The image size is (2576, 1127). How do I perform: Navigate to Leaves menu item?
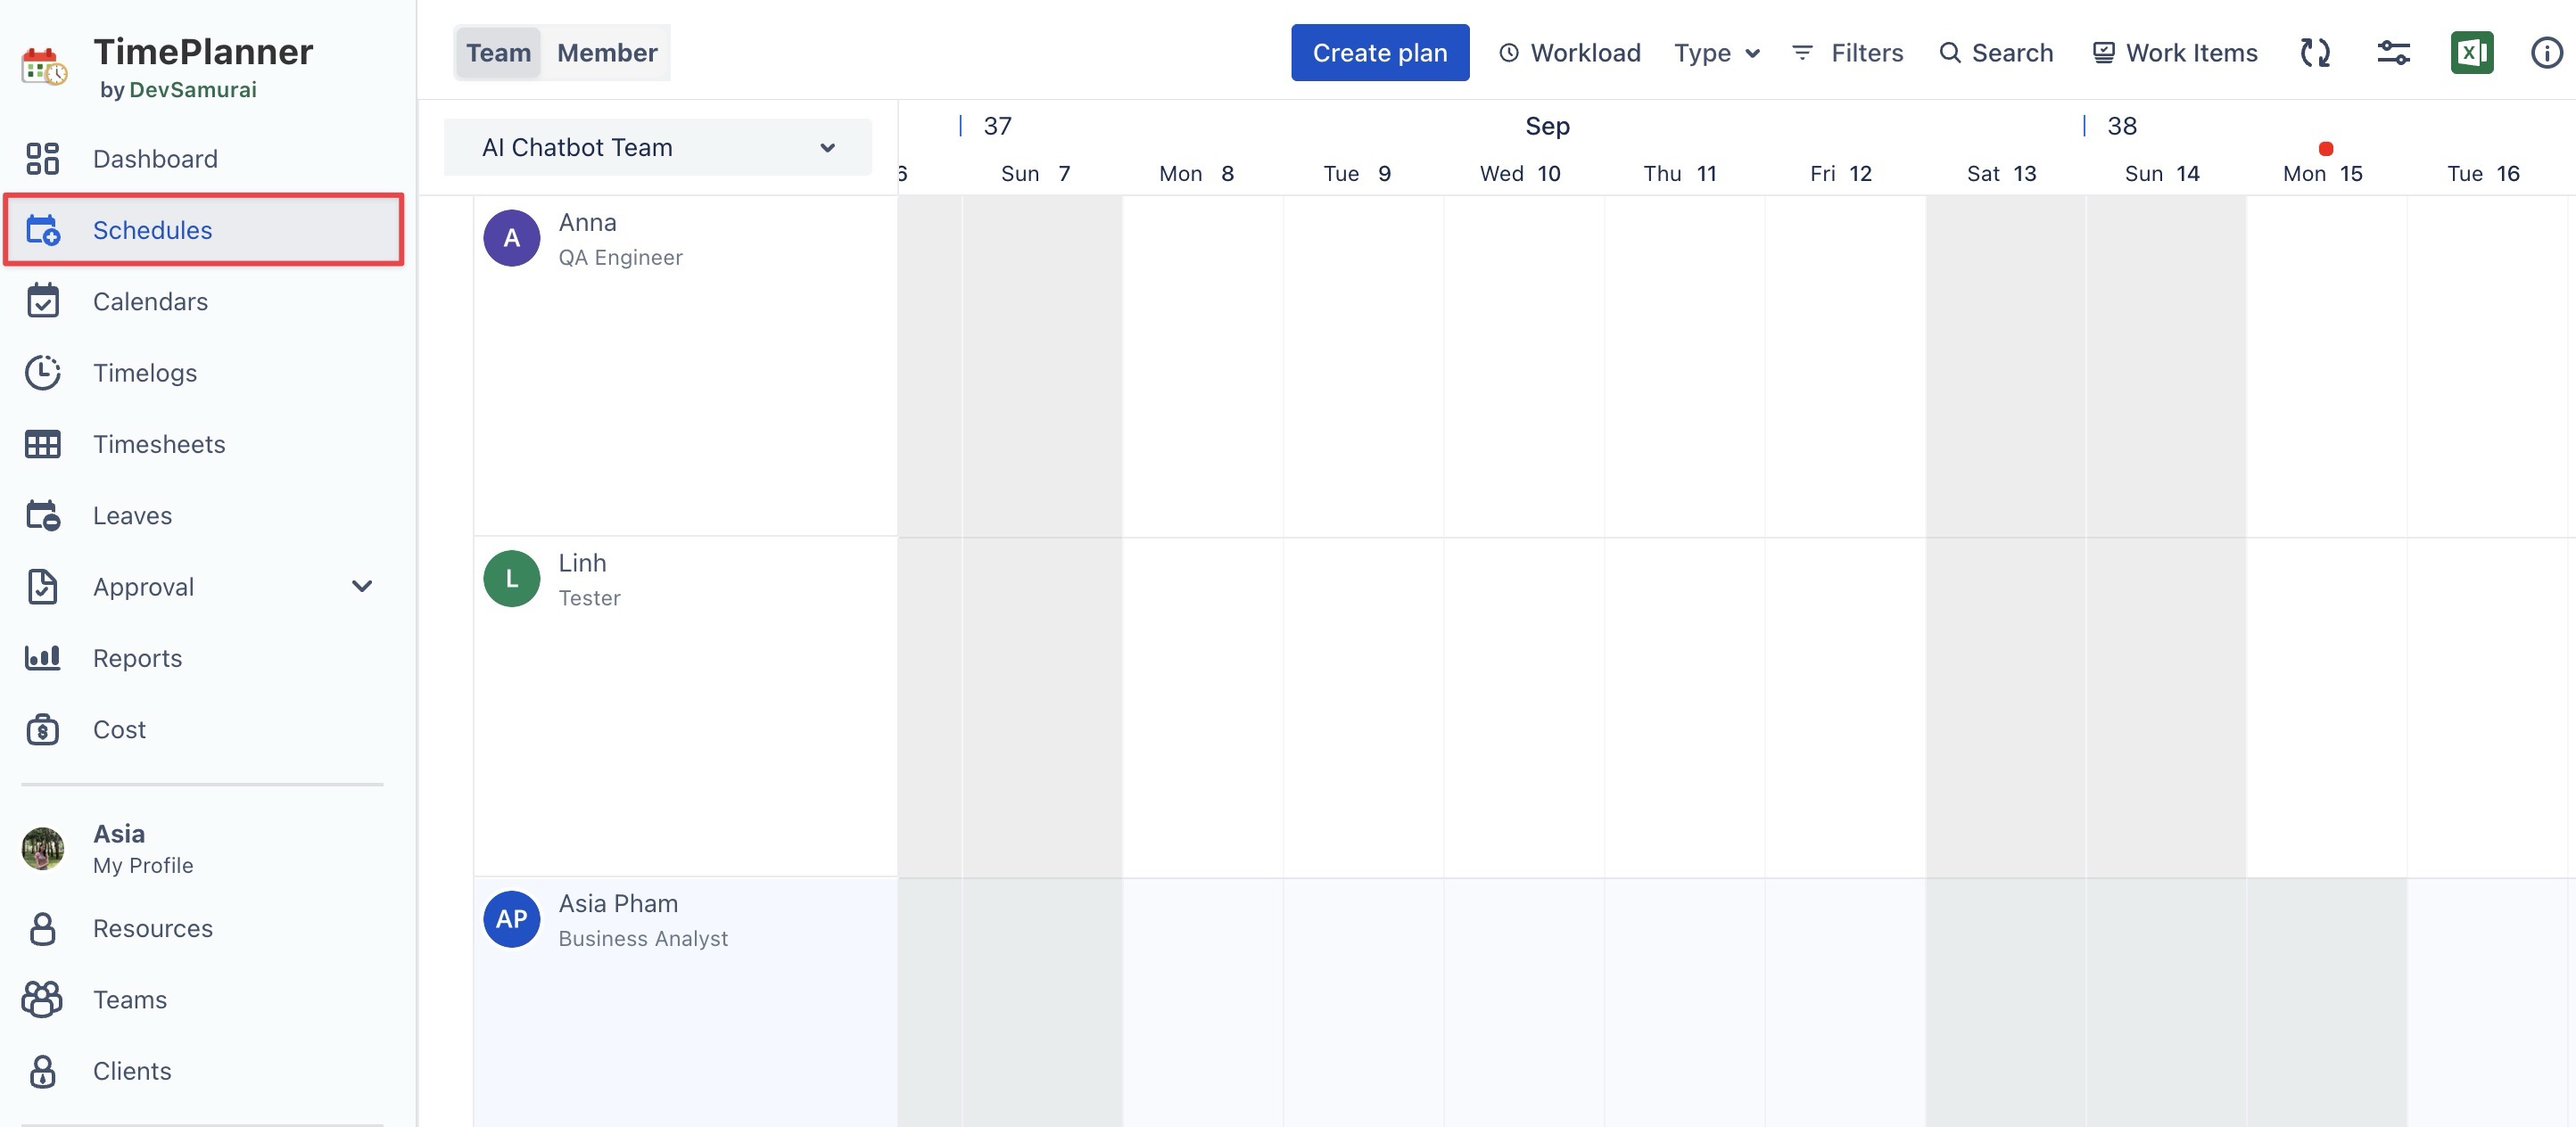[x=132, y=516]
